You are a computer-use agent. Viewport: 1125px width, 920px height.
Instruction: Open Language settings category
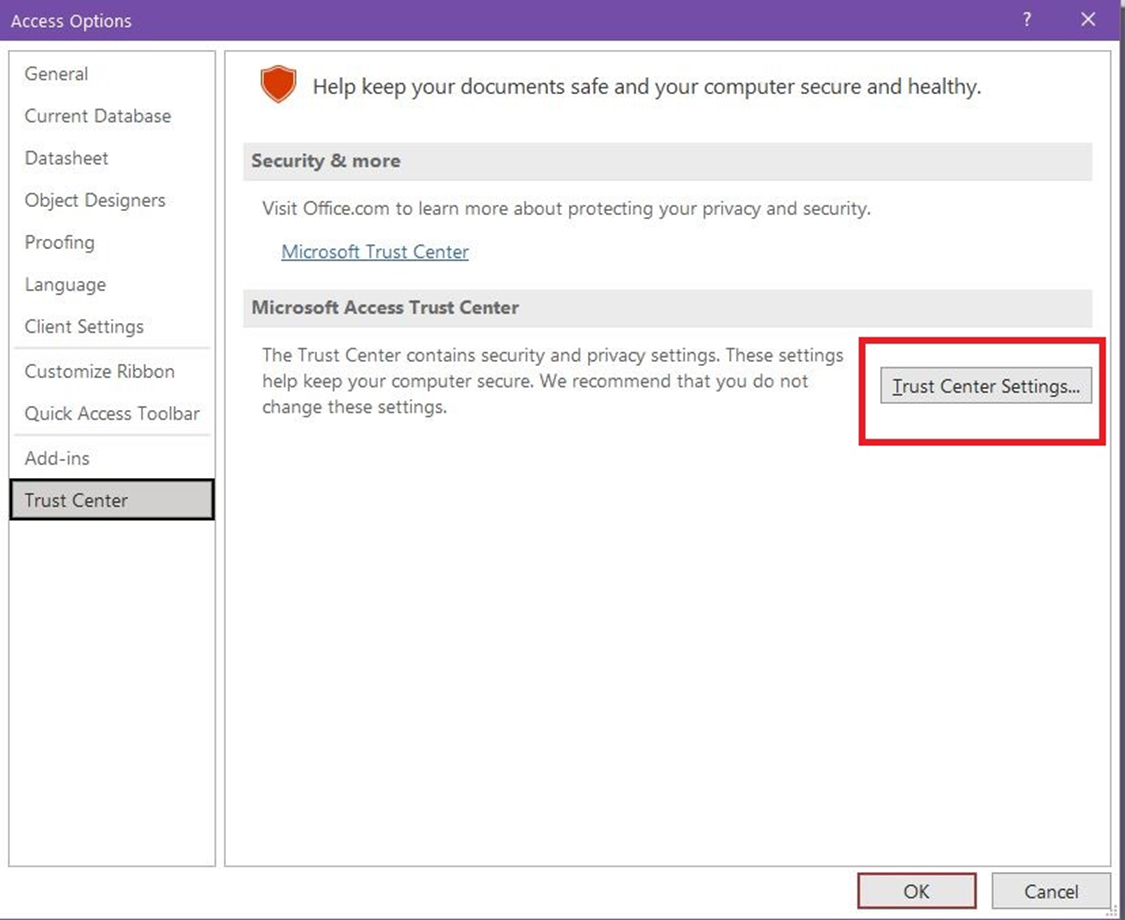[112, 285]
